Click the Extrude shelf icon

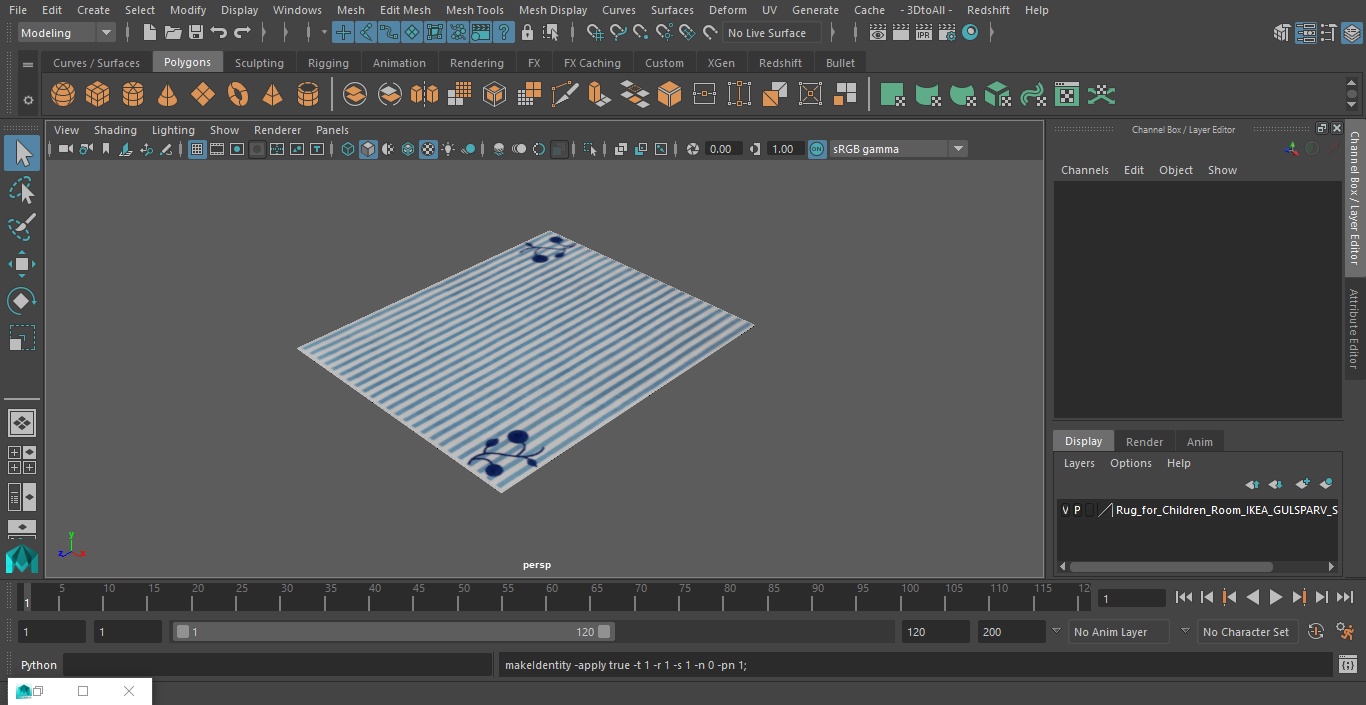(600, 95)
